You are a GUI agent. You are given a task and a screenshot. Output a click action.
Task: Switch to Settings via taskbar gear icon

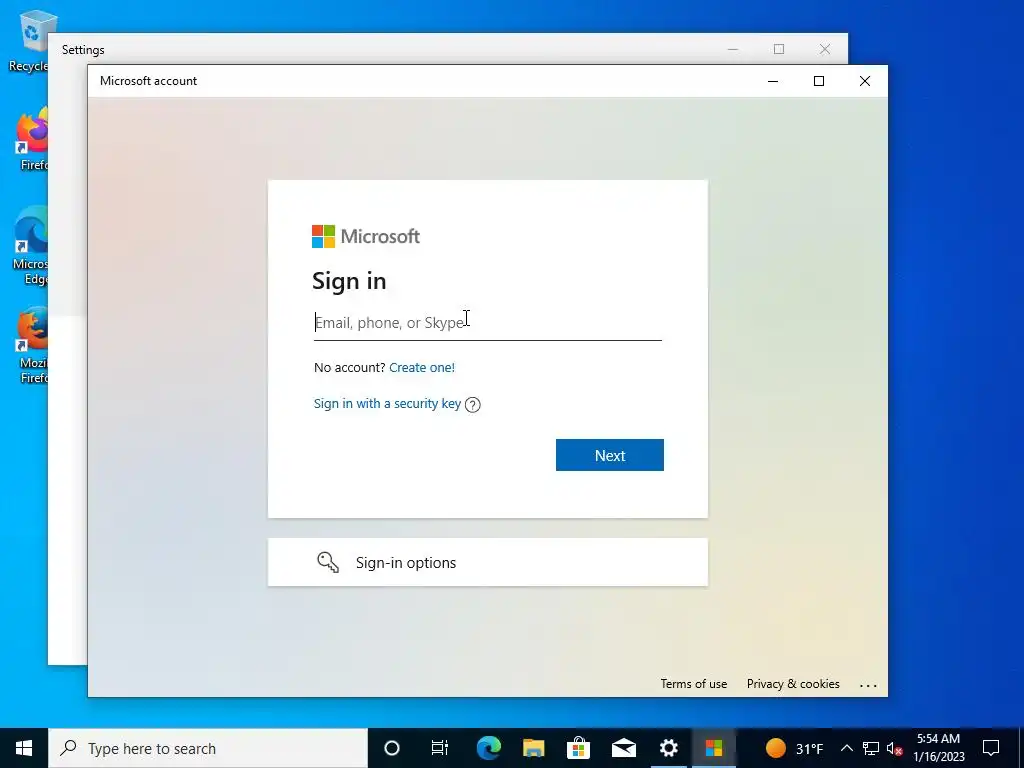669,748
